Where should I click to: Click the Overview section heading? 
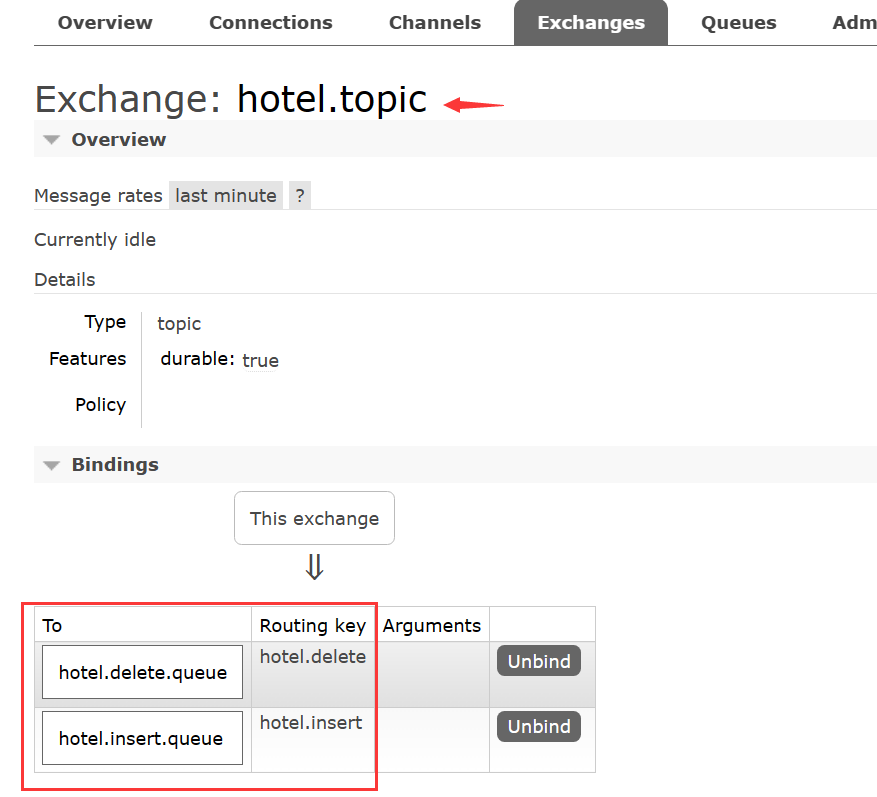point(119,140)
